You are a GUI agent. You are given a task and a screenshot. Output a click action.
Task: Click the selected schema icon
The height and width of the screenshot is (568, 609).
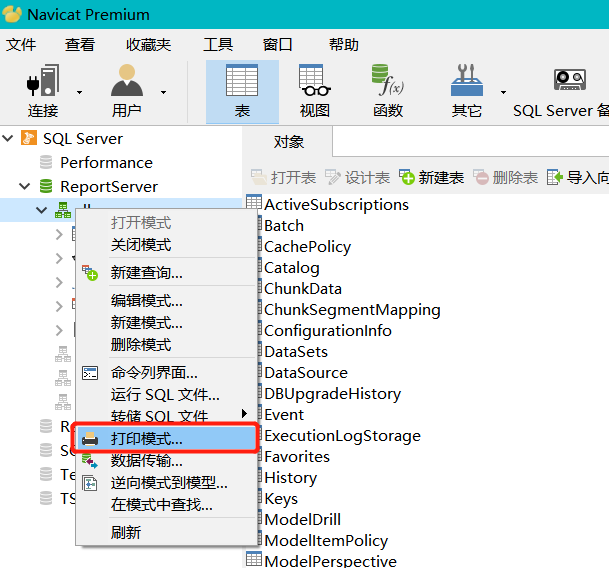pos(63,210)
